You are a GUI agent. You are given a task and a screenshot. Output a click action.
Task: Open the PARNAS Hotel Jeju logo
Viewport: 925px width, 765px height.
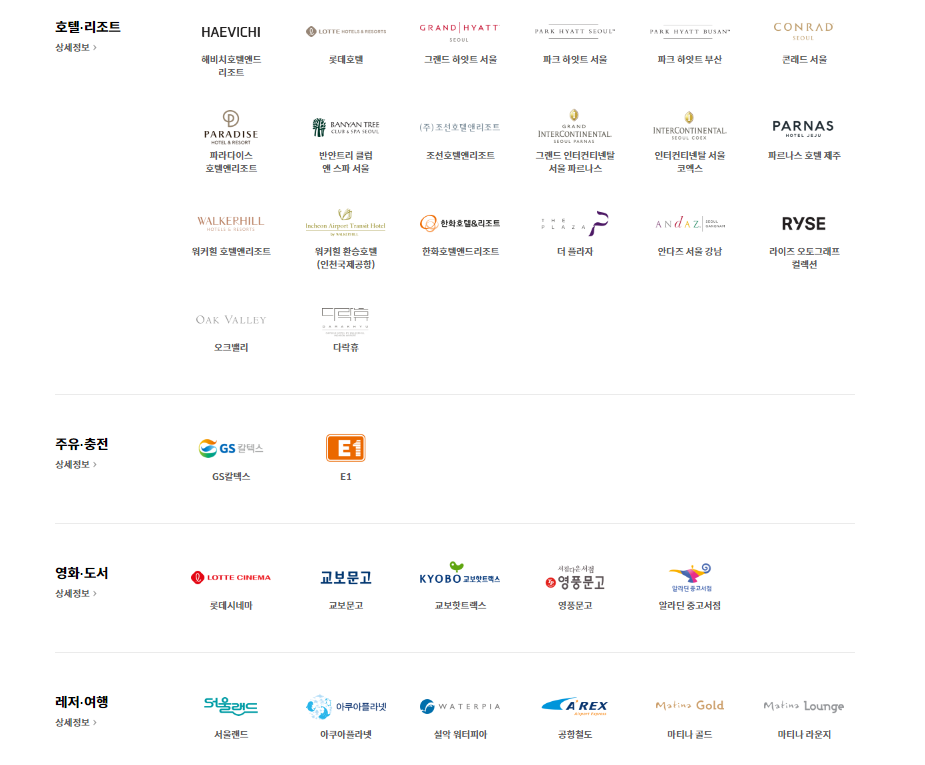(803, 128)
